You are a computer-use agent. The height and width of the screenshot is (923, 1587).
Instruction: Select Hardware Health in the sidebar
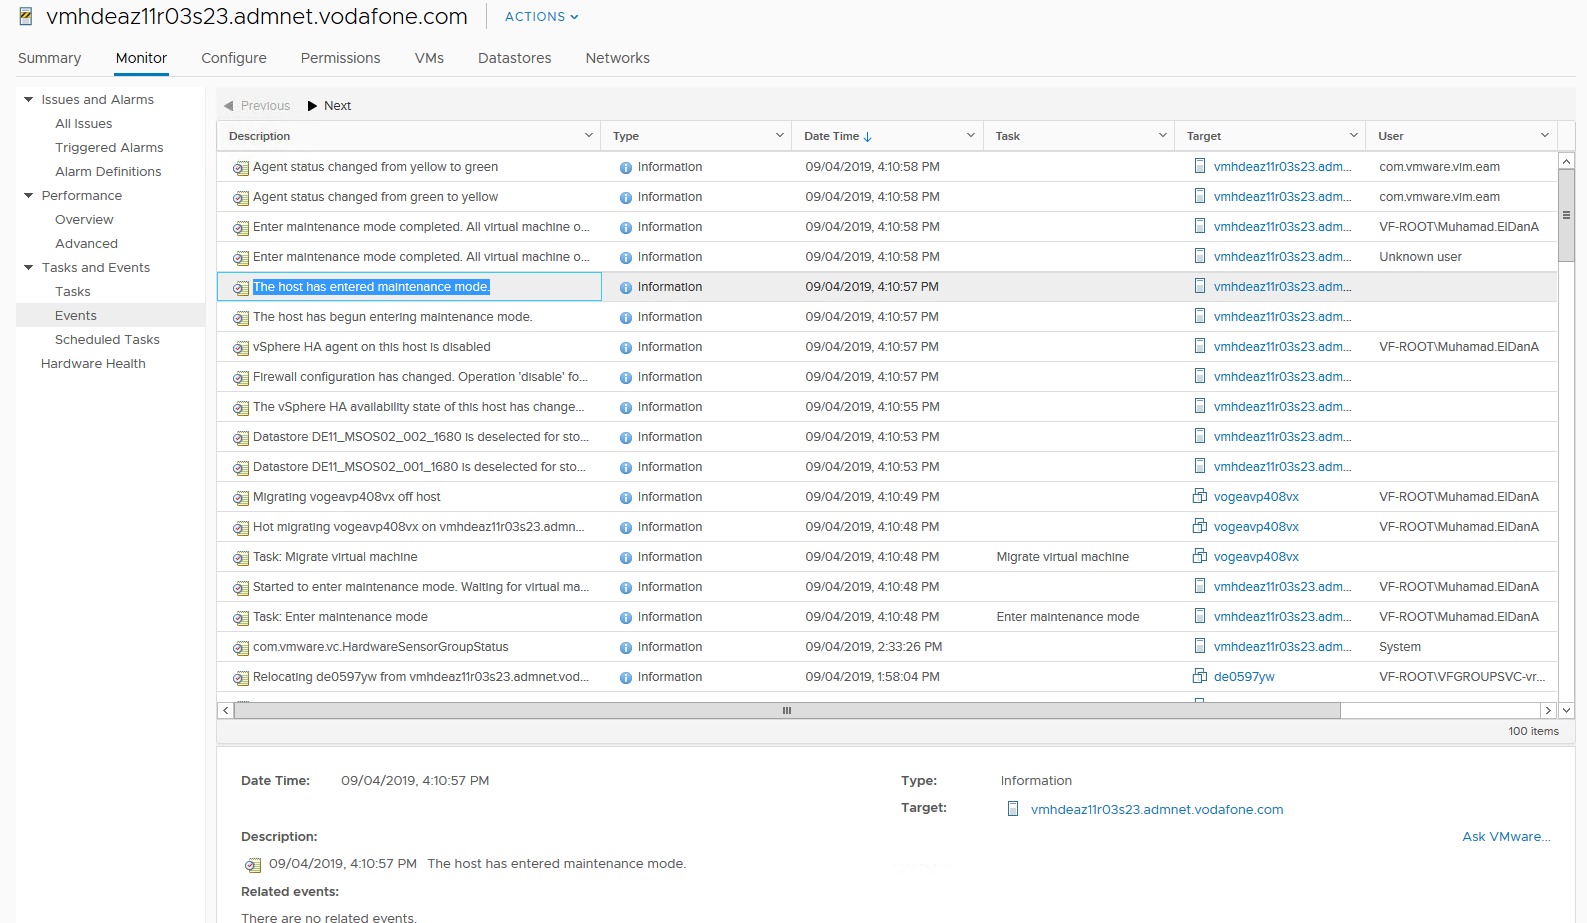pos(93,364)
